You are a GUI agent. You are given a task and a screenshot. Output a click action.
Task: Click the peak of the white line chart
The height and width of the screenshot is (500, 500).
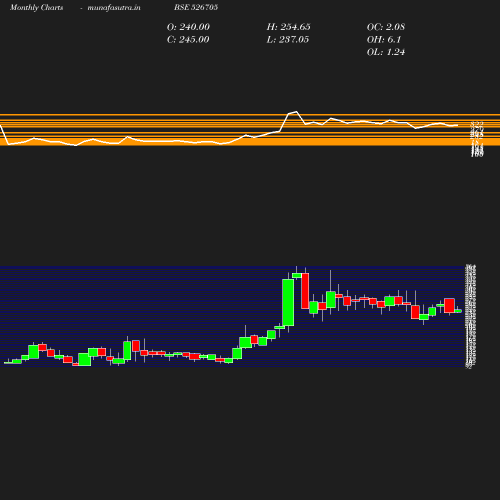coord(296,112)
